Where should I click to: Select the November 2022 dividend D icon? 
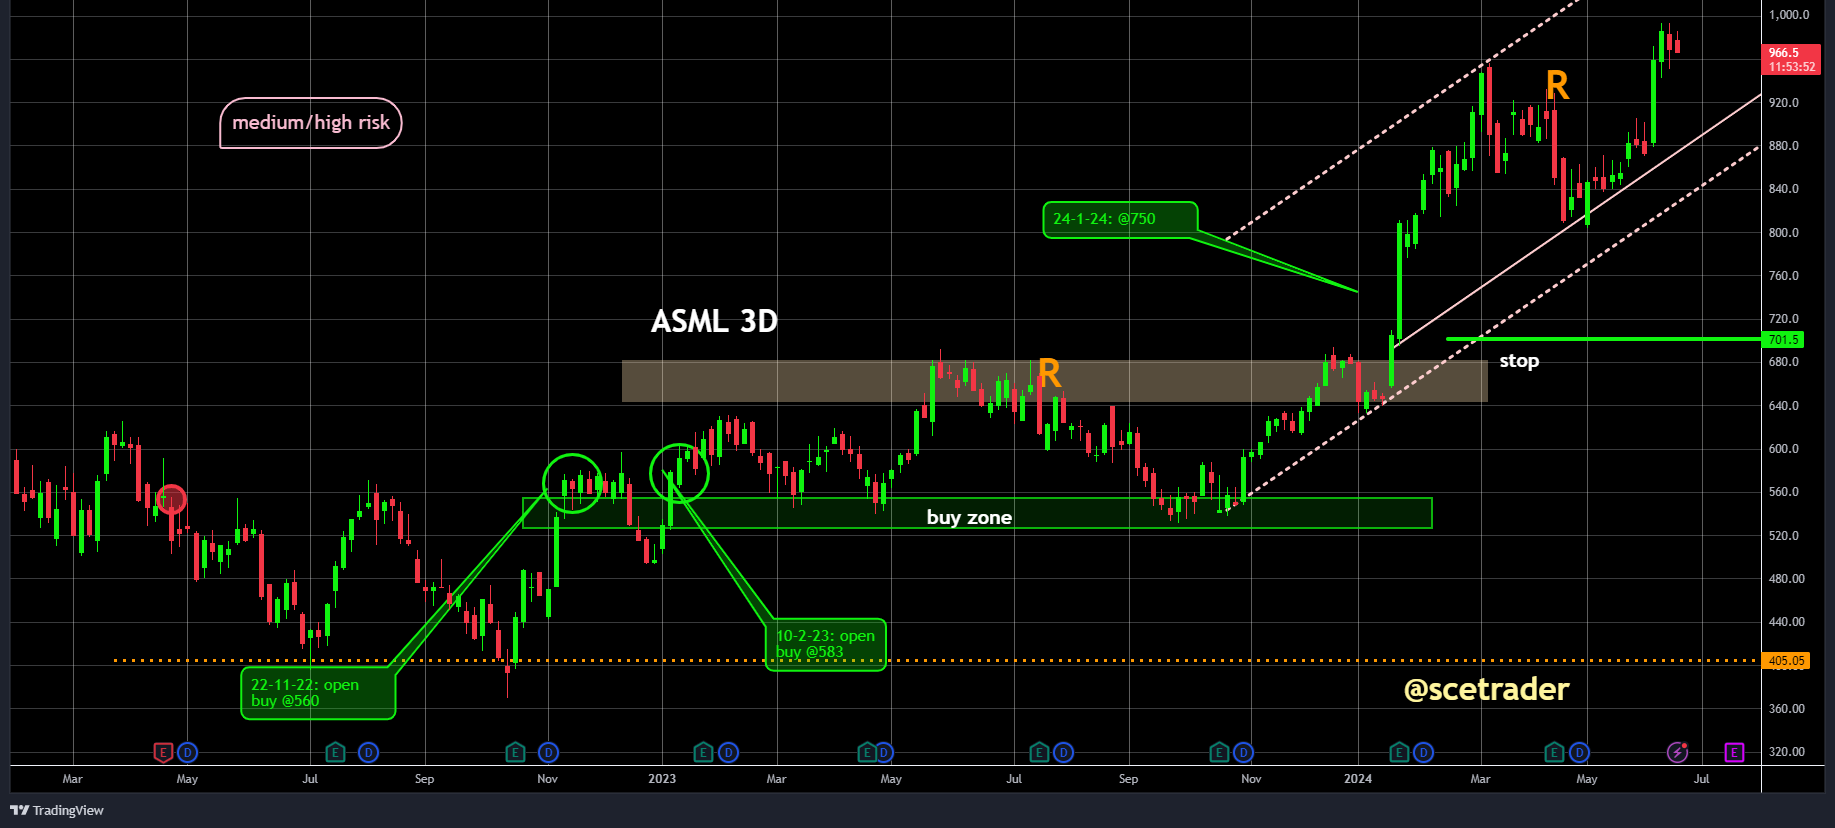(548, 752)
